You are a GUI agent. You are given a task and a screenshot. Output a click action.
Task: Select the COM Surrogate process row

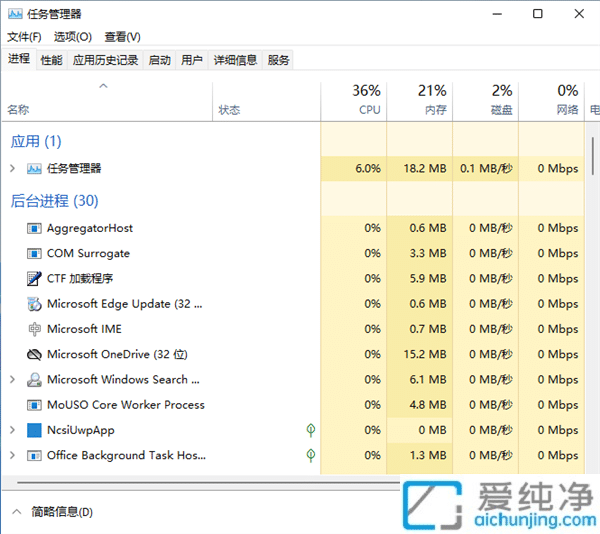click(293, 253)
